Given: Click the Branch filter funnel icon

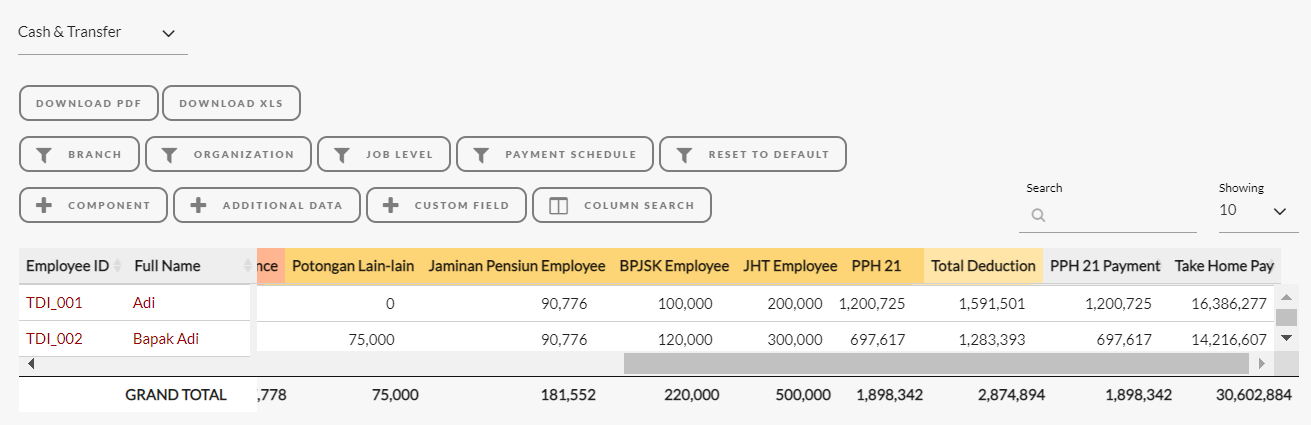Looking at the screenshot, I should 44,155.
